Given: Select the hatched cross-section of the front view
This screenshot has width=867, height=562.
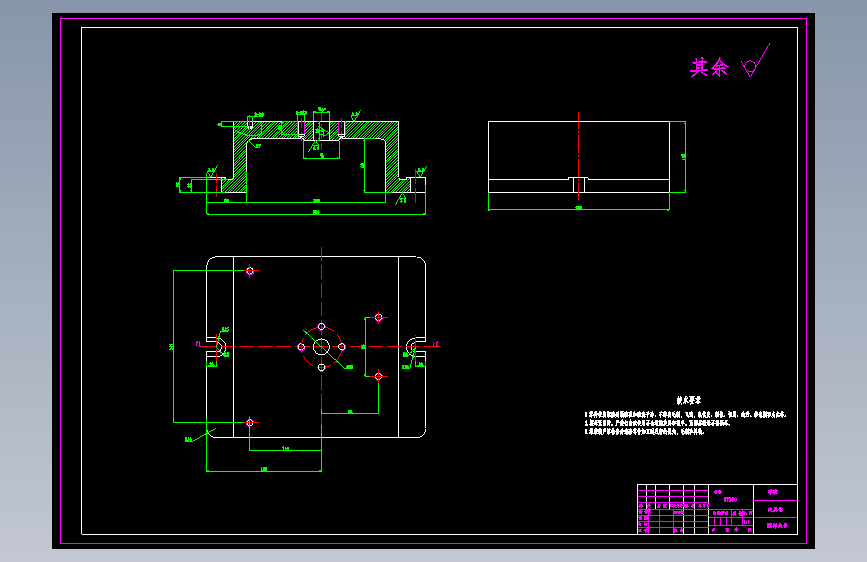Looking at the screenshot, I should (316, 157).
